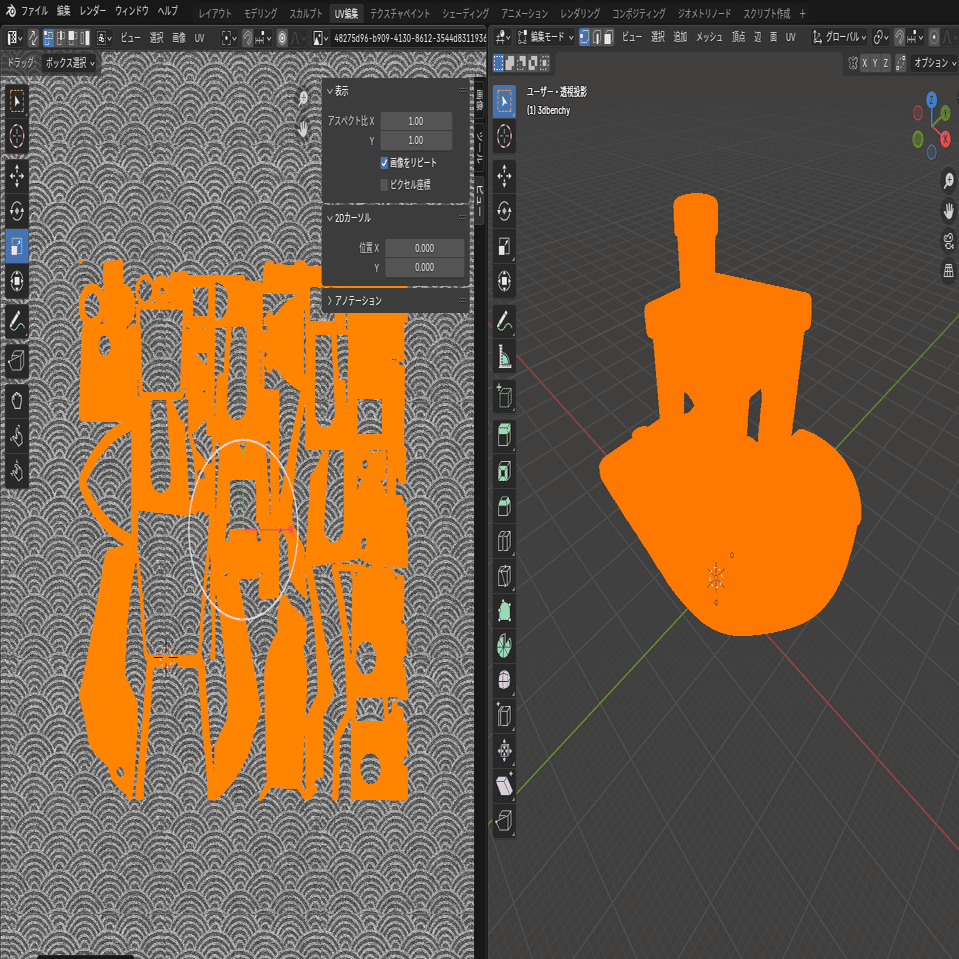Toggle snapping magnet in UV editor header
Screen dimensions: 959x959
click(x=248, y=38)
